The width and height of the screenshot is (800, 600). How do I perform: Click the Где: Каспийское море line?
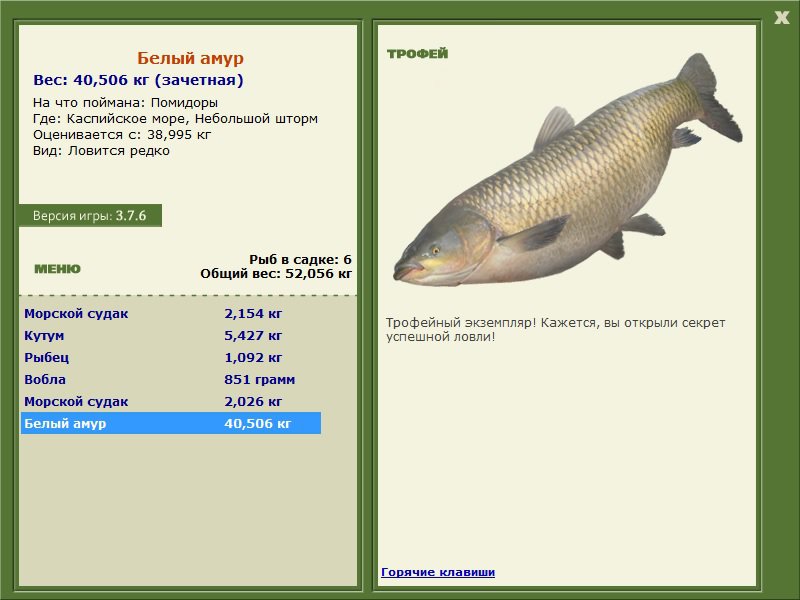pyautogui.click(x=176, y=119)
